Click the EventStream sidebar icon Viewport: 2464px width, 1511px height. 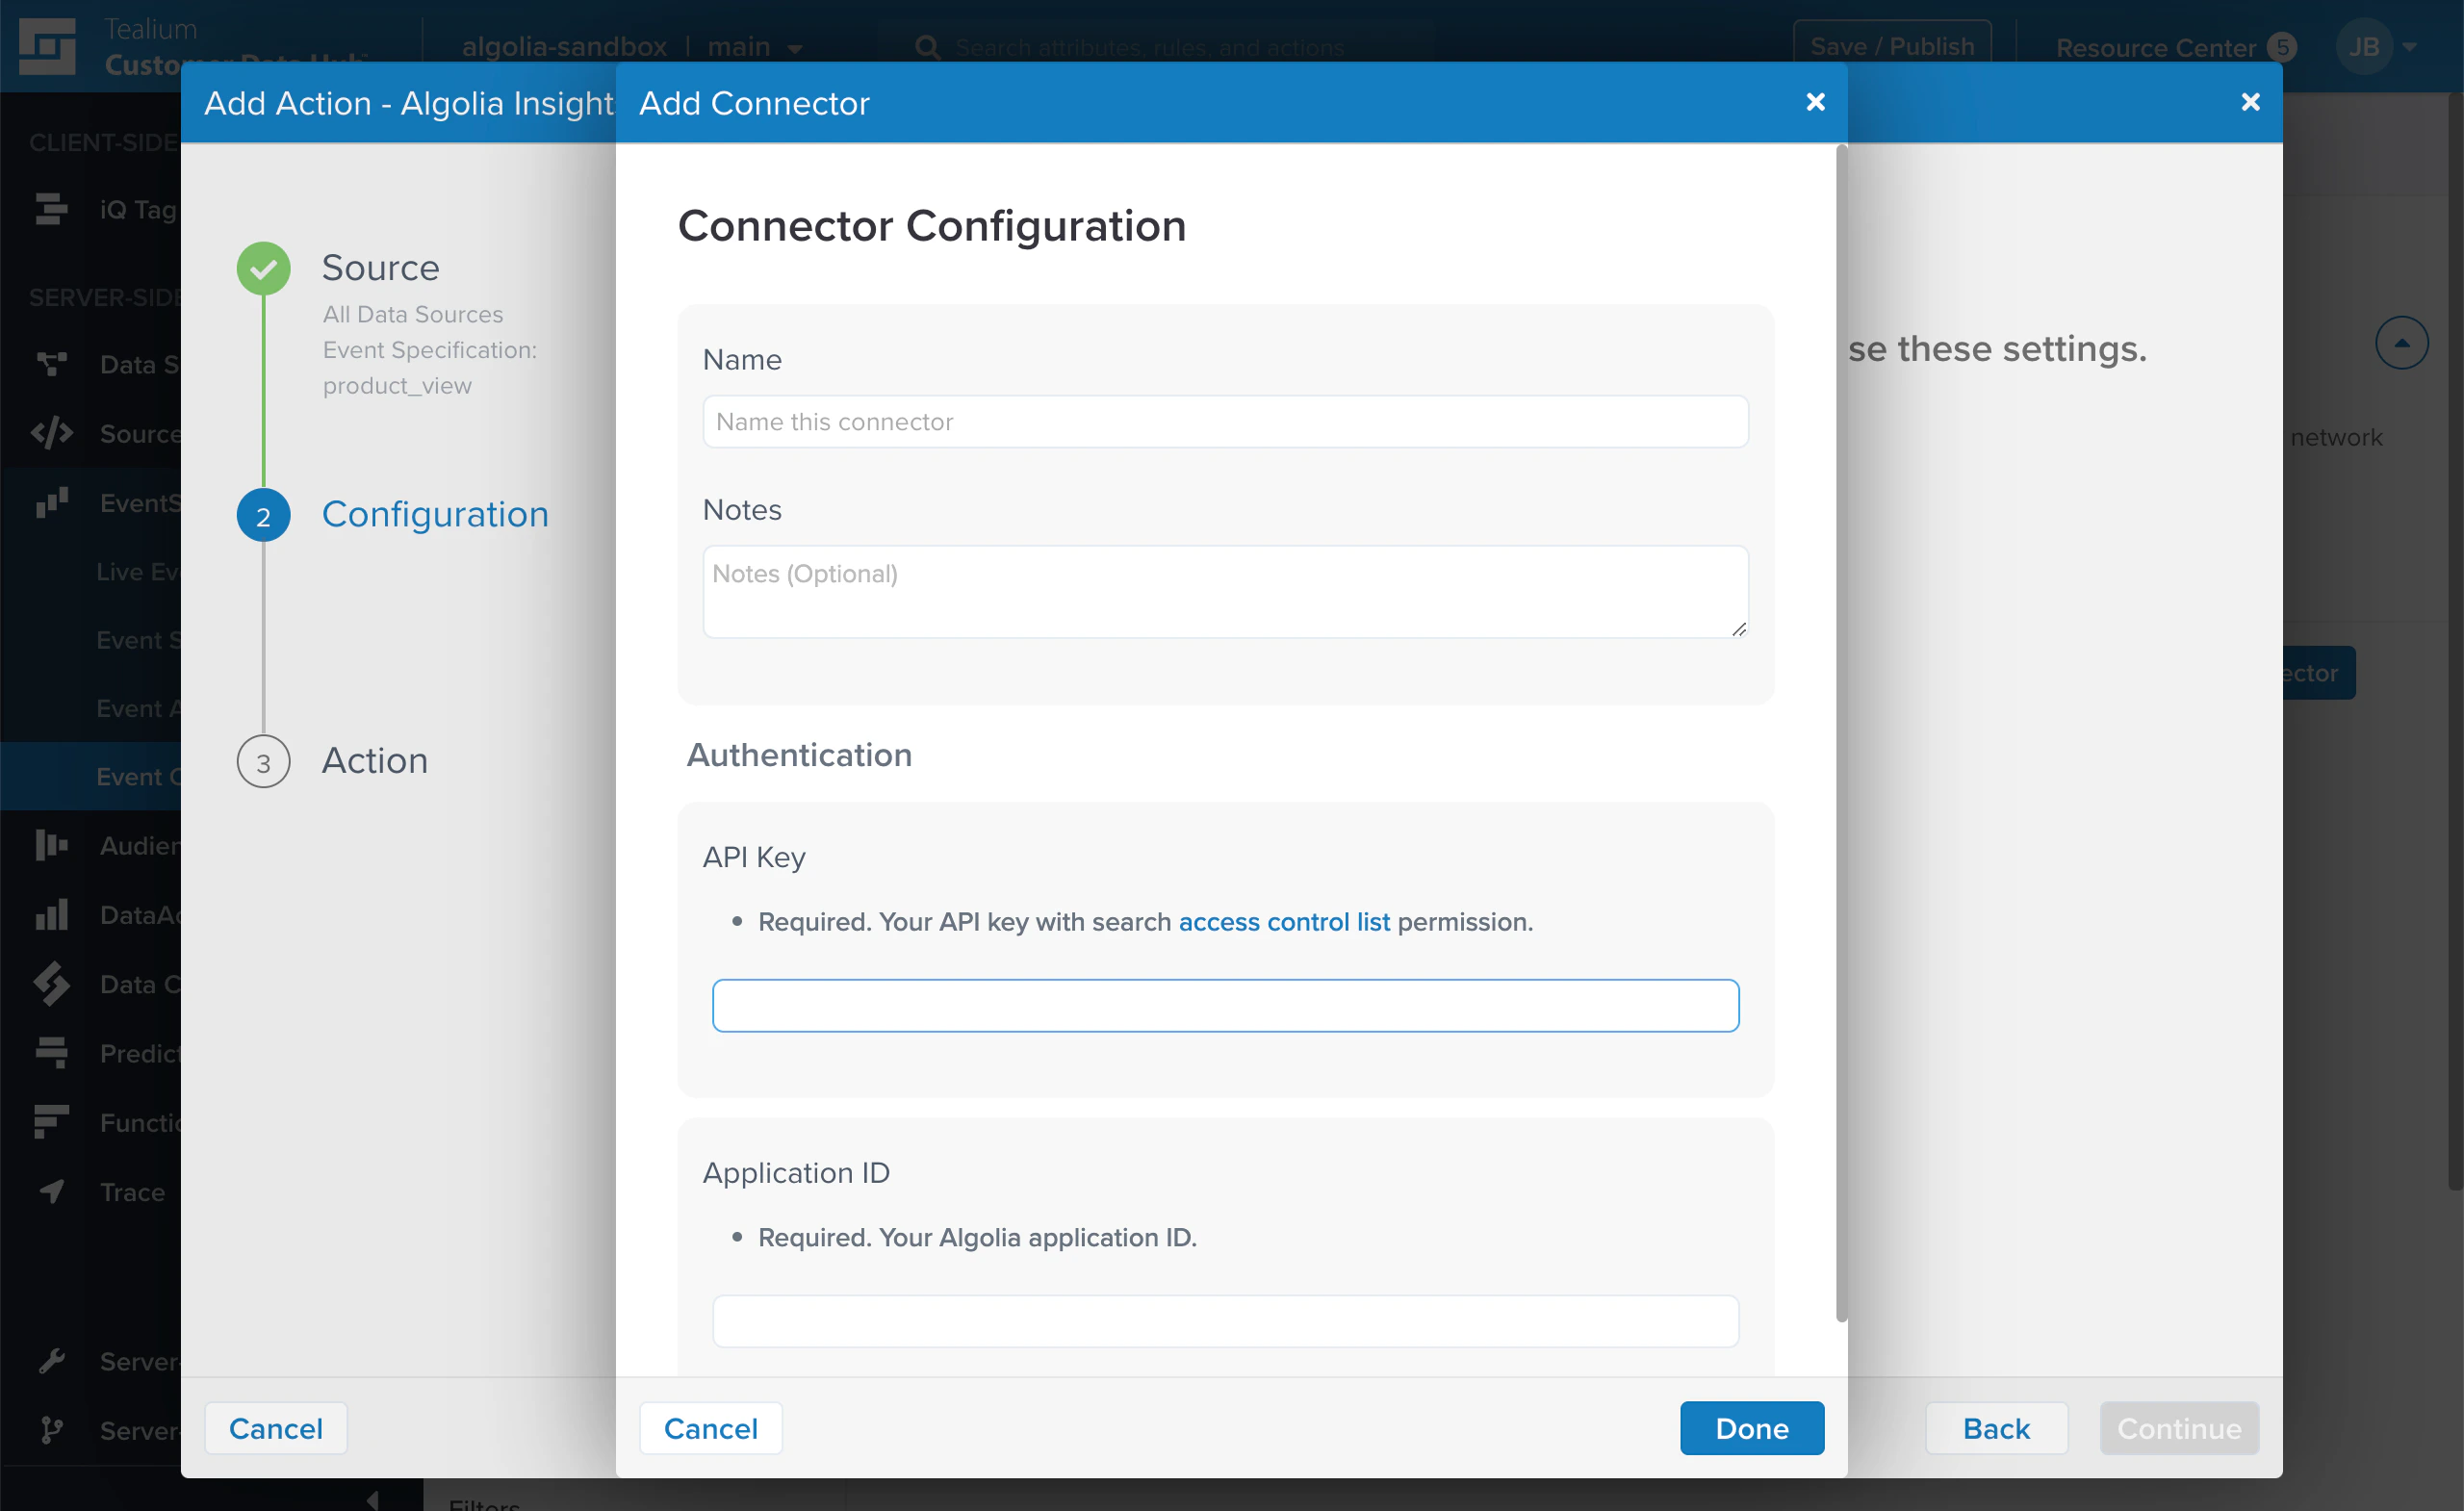pos(51,502)
